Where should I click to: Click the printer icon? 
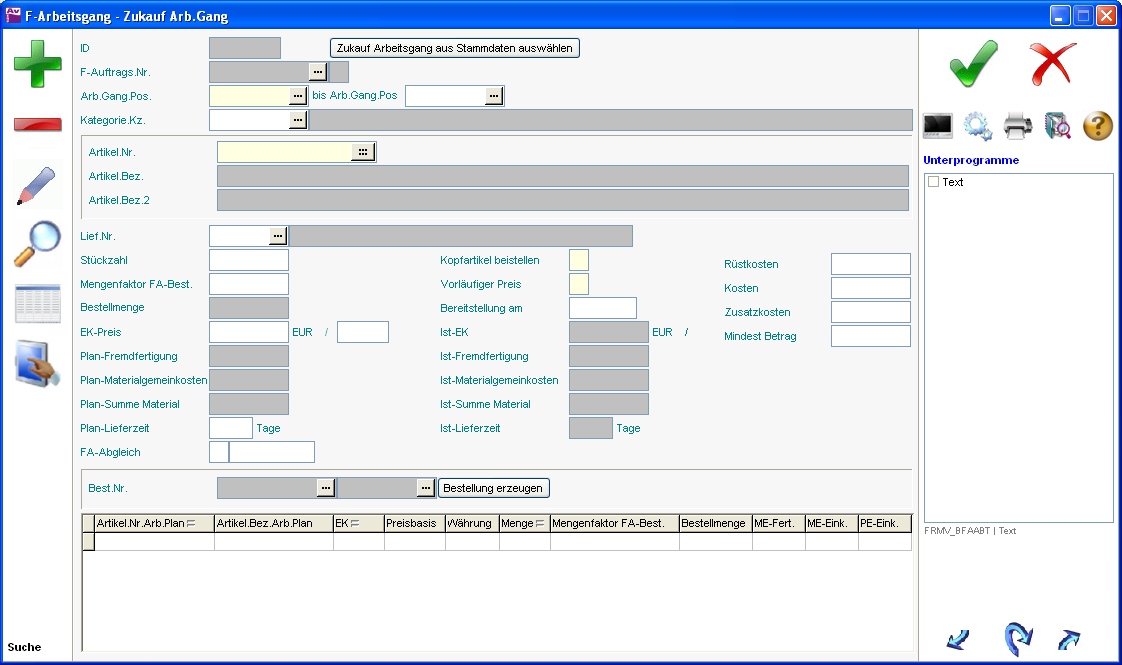[x=1018, y=126]
